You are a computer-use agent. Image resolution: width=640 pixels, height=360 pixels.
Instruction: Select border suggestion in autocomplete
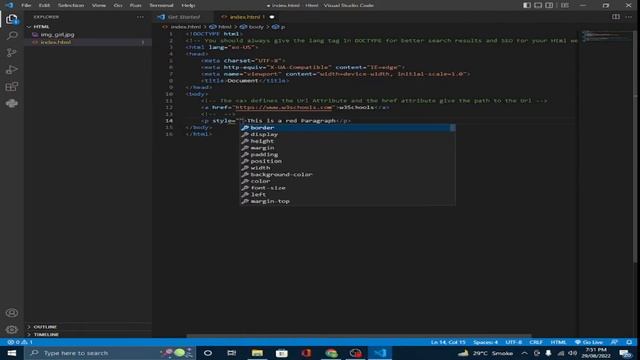[347, 128]
